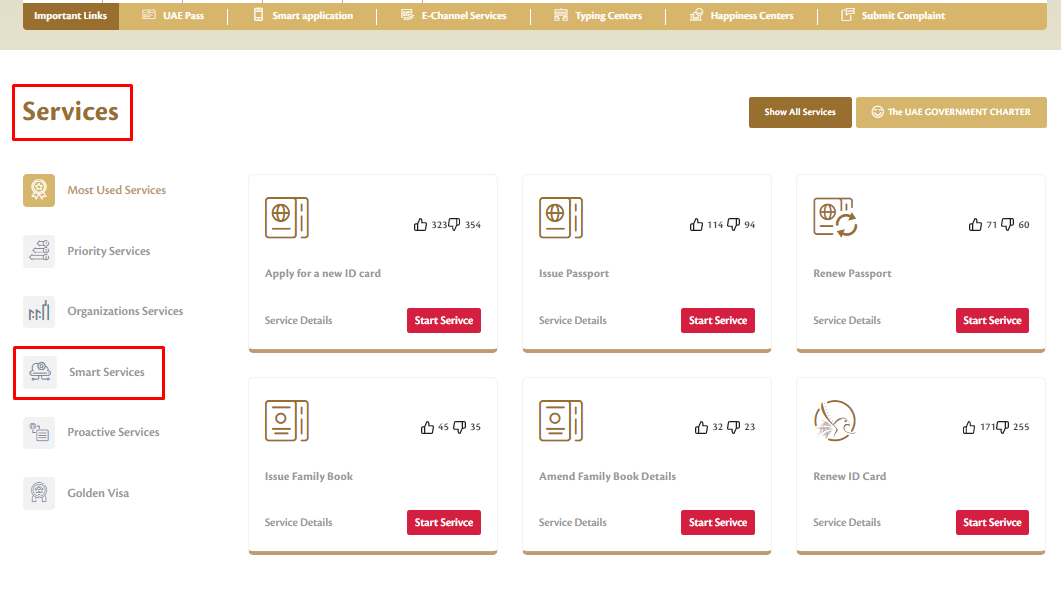This screenshot has width=1061, height=597.
Task: View Service Details for Renew ID Card
Action: tap(847, 522)
